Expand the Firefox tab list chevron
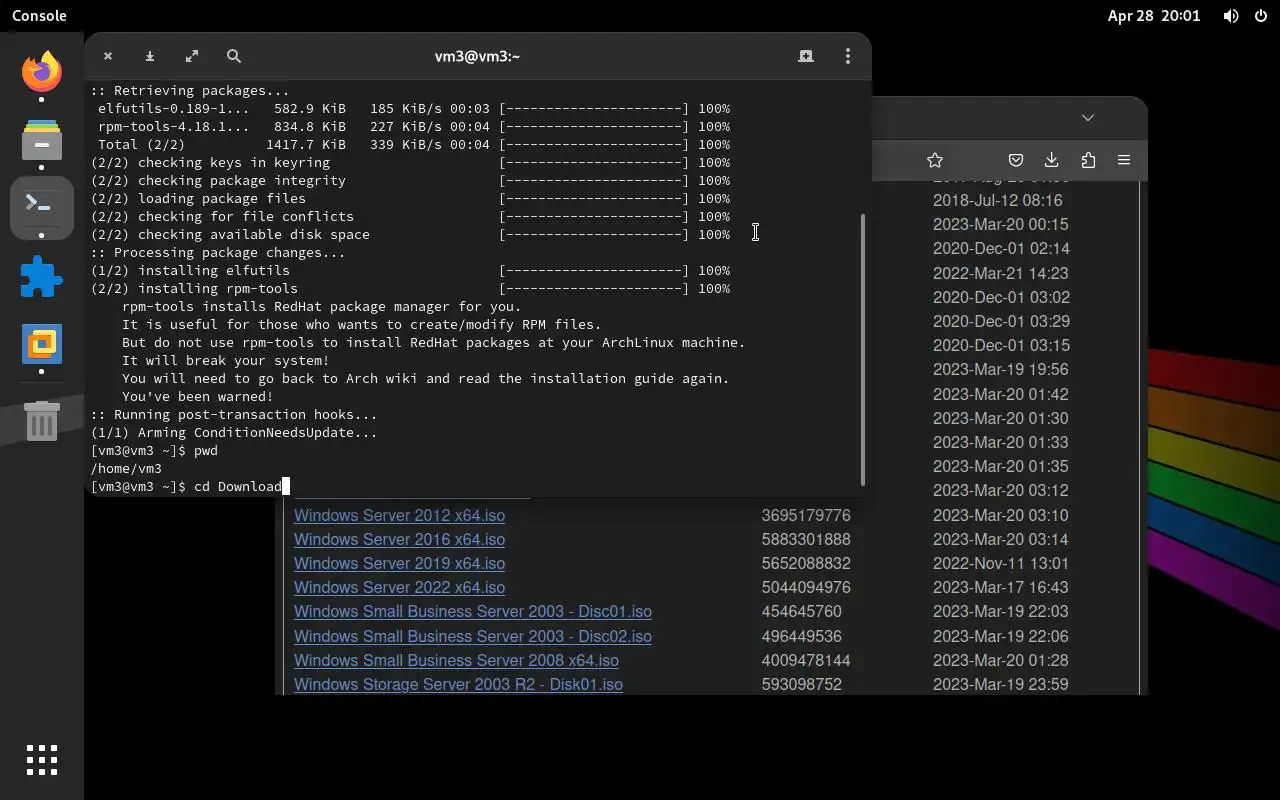This screenshot has width=1280, height=800. (x=1088, y=117)
